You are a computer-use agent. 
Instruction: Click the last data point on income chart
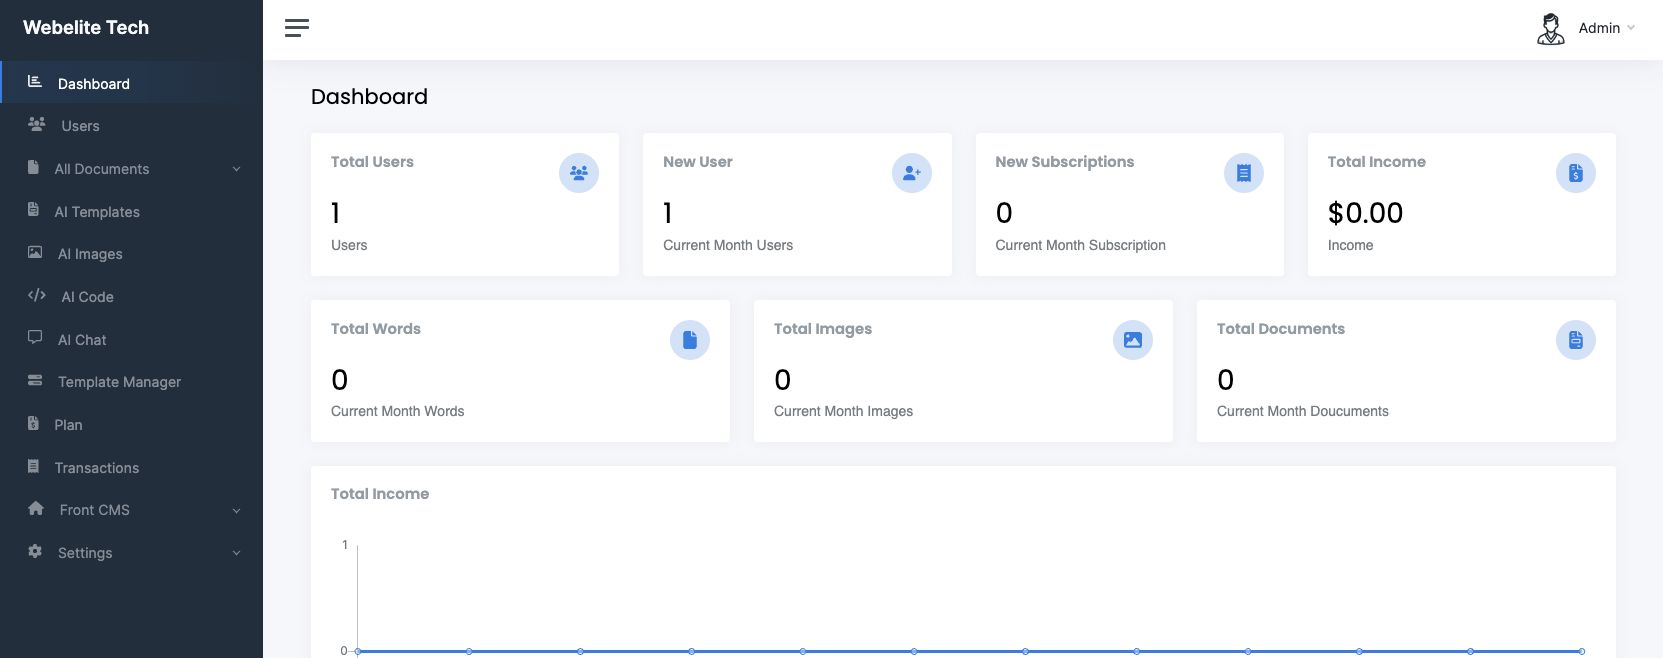[x=1581, y=651]
